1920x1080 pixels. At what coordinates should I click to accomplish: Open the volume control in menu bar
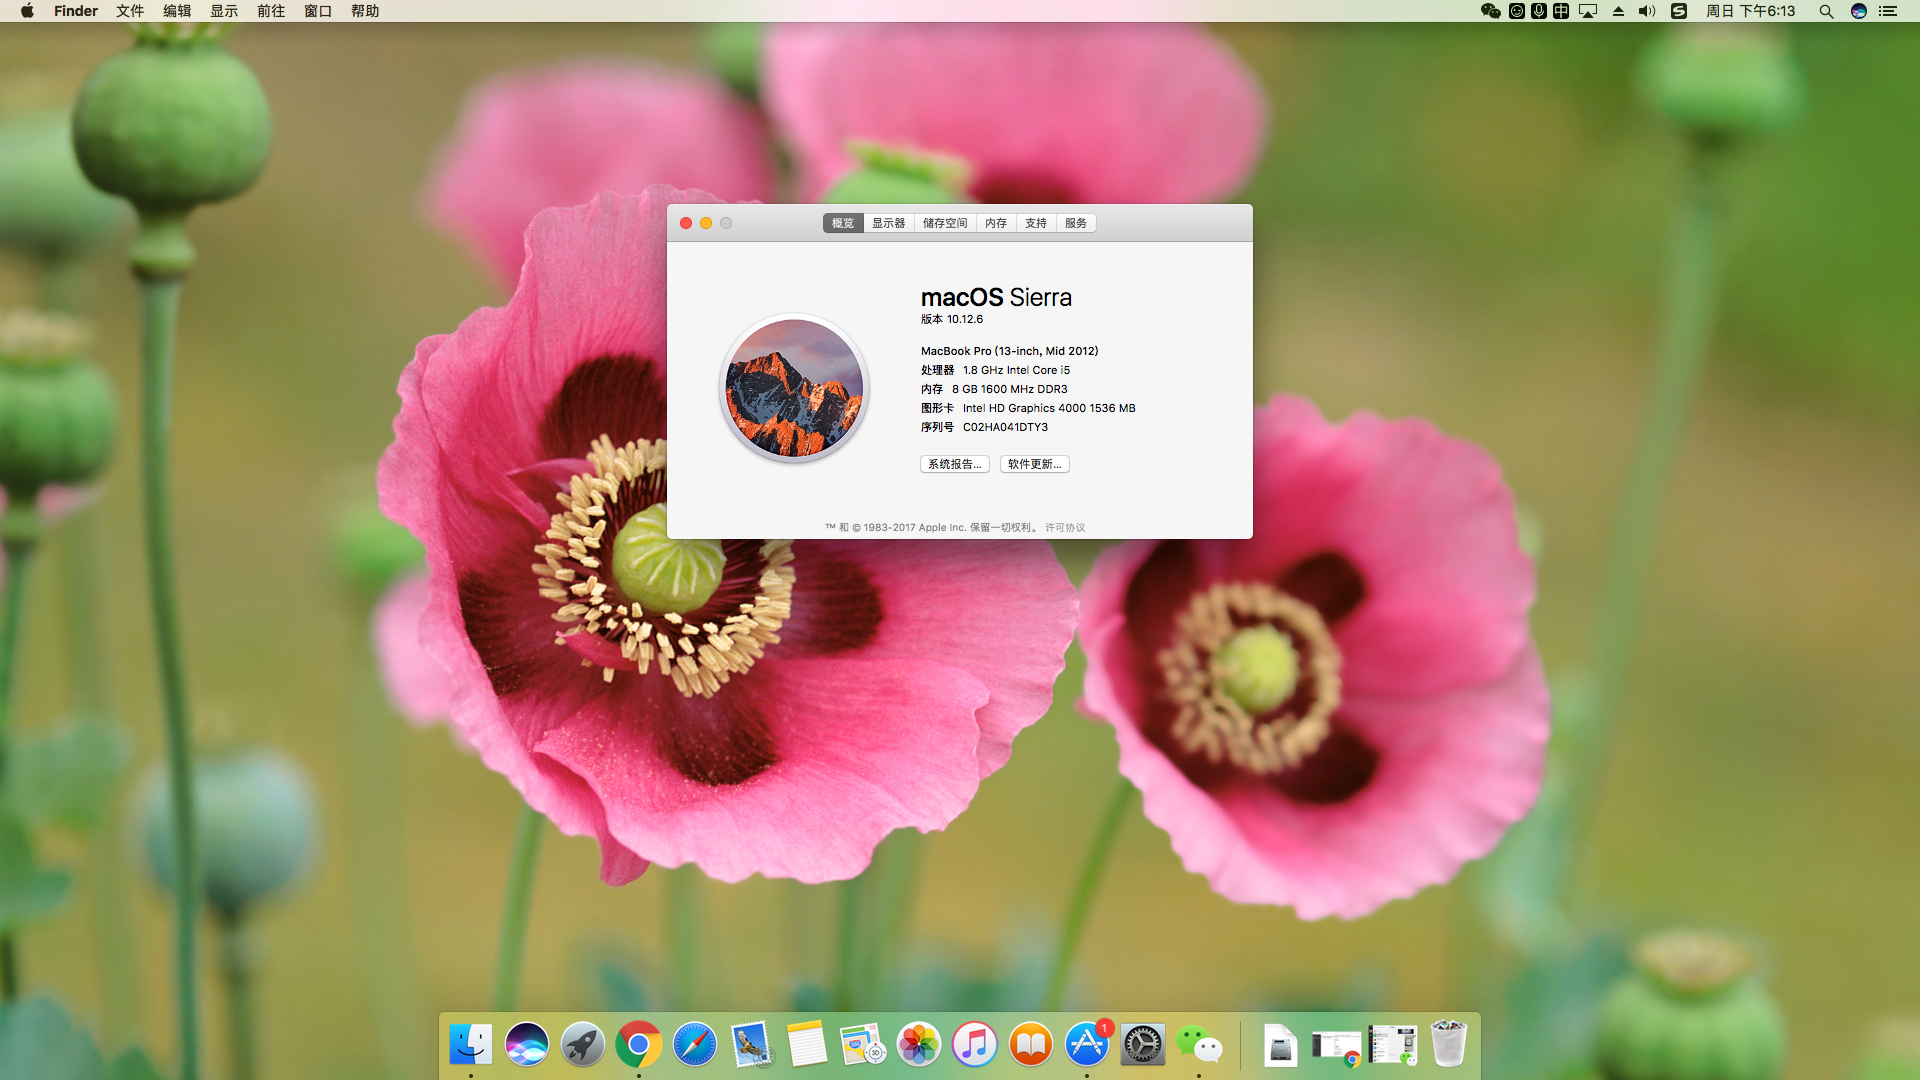tap(1647, 11)
